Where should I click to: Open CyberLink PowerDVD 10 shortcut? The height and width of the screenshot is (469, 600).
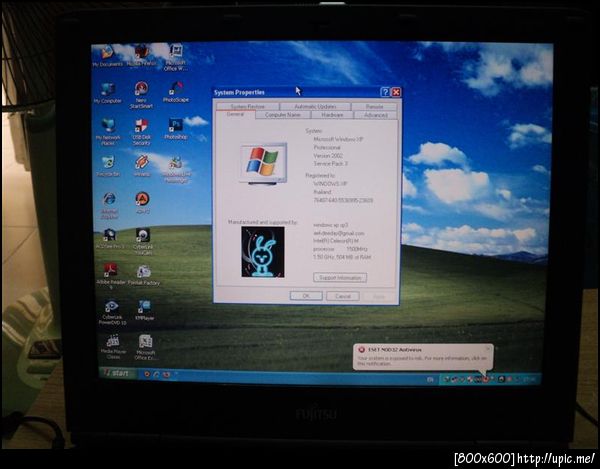point(112,313)
